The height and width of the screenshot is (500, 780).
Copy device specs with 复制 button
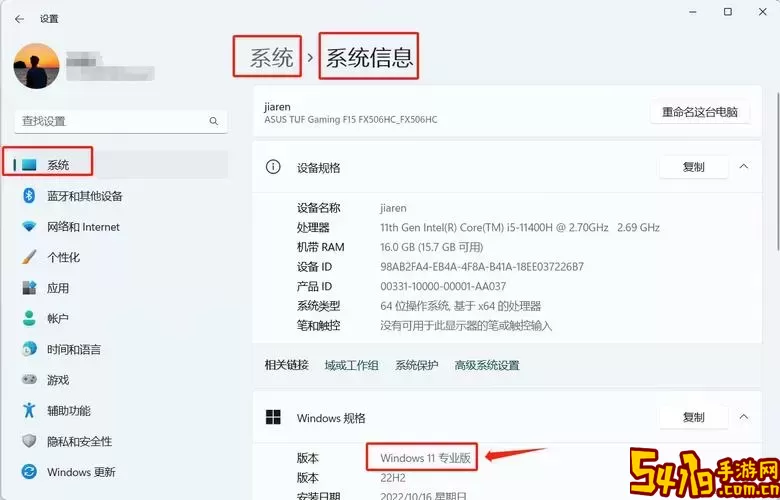pyautogui.click(x=693, y=167)
